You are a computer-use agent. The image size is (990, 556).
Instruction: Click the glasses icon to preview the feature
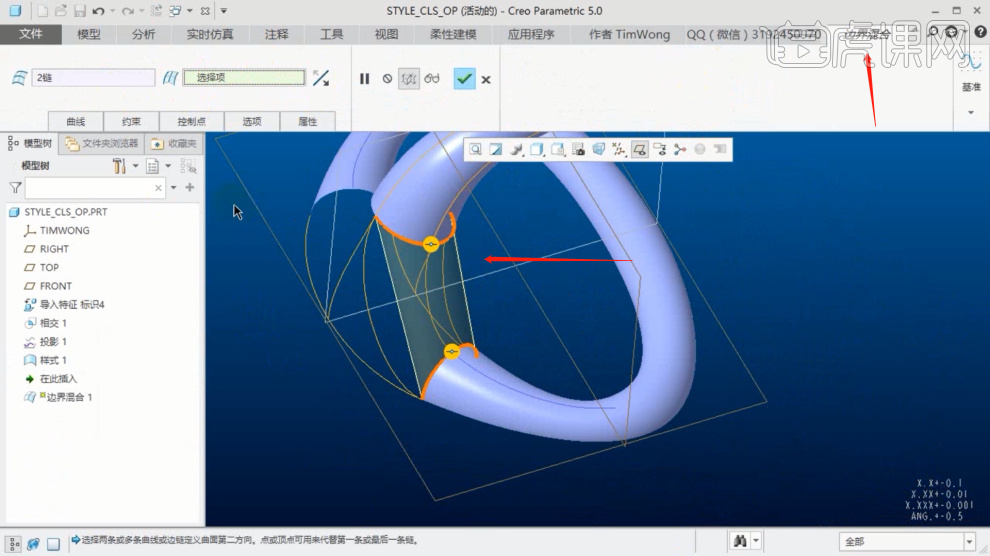(x=432, y=78)
